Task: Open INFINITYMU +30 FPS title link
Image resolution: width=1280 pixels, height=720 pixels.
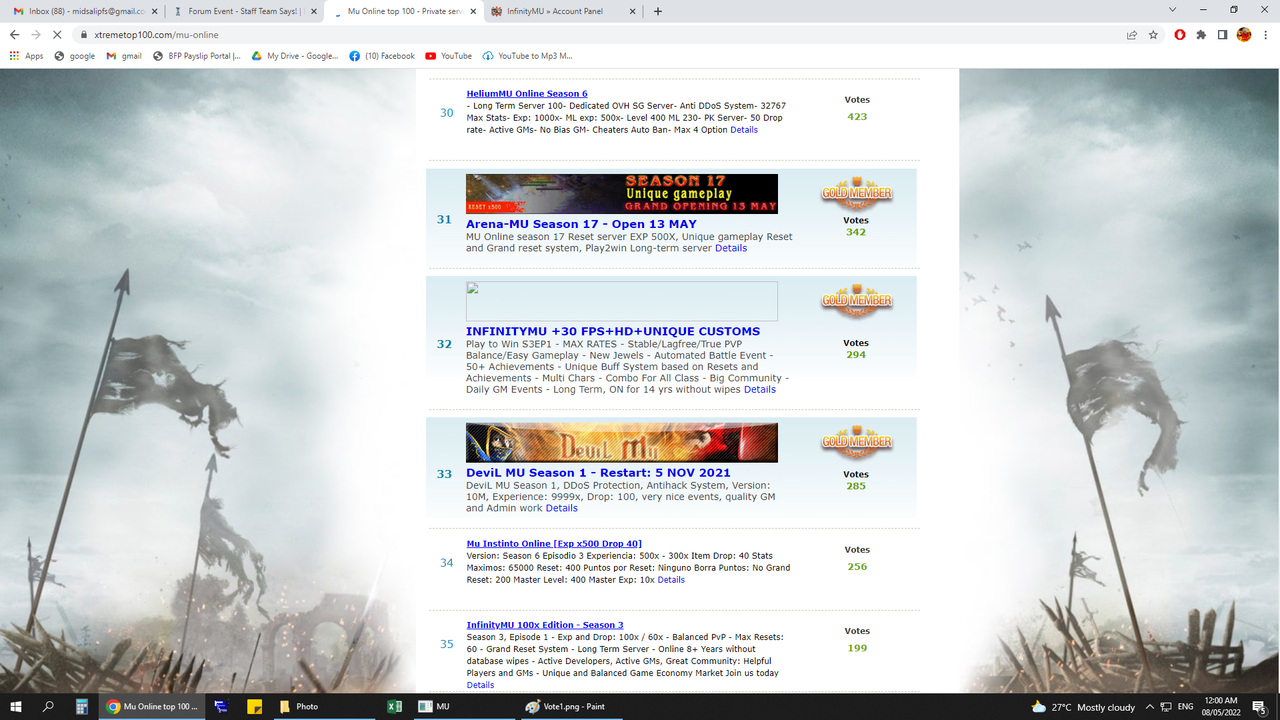Action: tap(613, 331)
